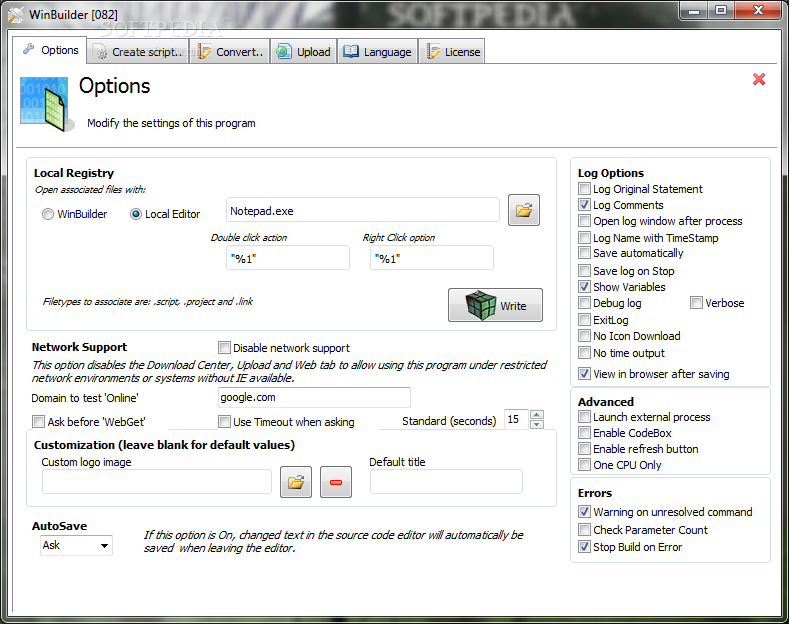The image size is (789, 624).
Task: Browse for local editor executable folder icon
Action: tap(524, 210)
